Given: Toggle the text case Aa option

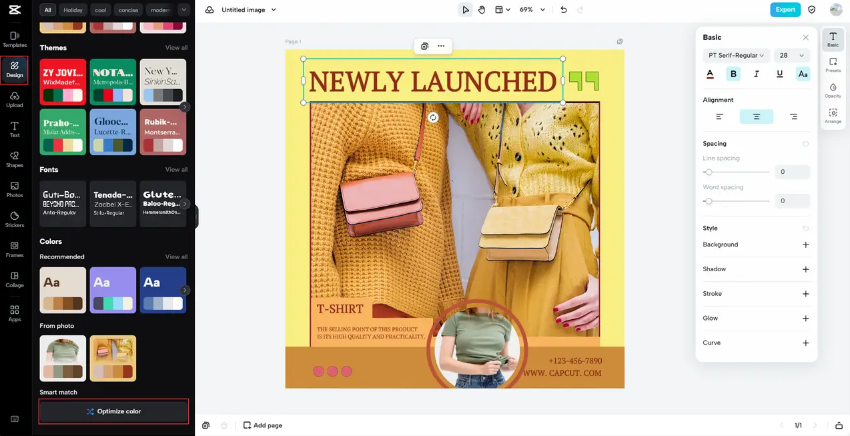Looking at the screenshot, I should click(803, 74).
